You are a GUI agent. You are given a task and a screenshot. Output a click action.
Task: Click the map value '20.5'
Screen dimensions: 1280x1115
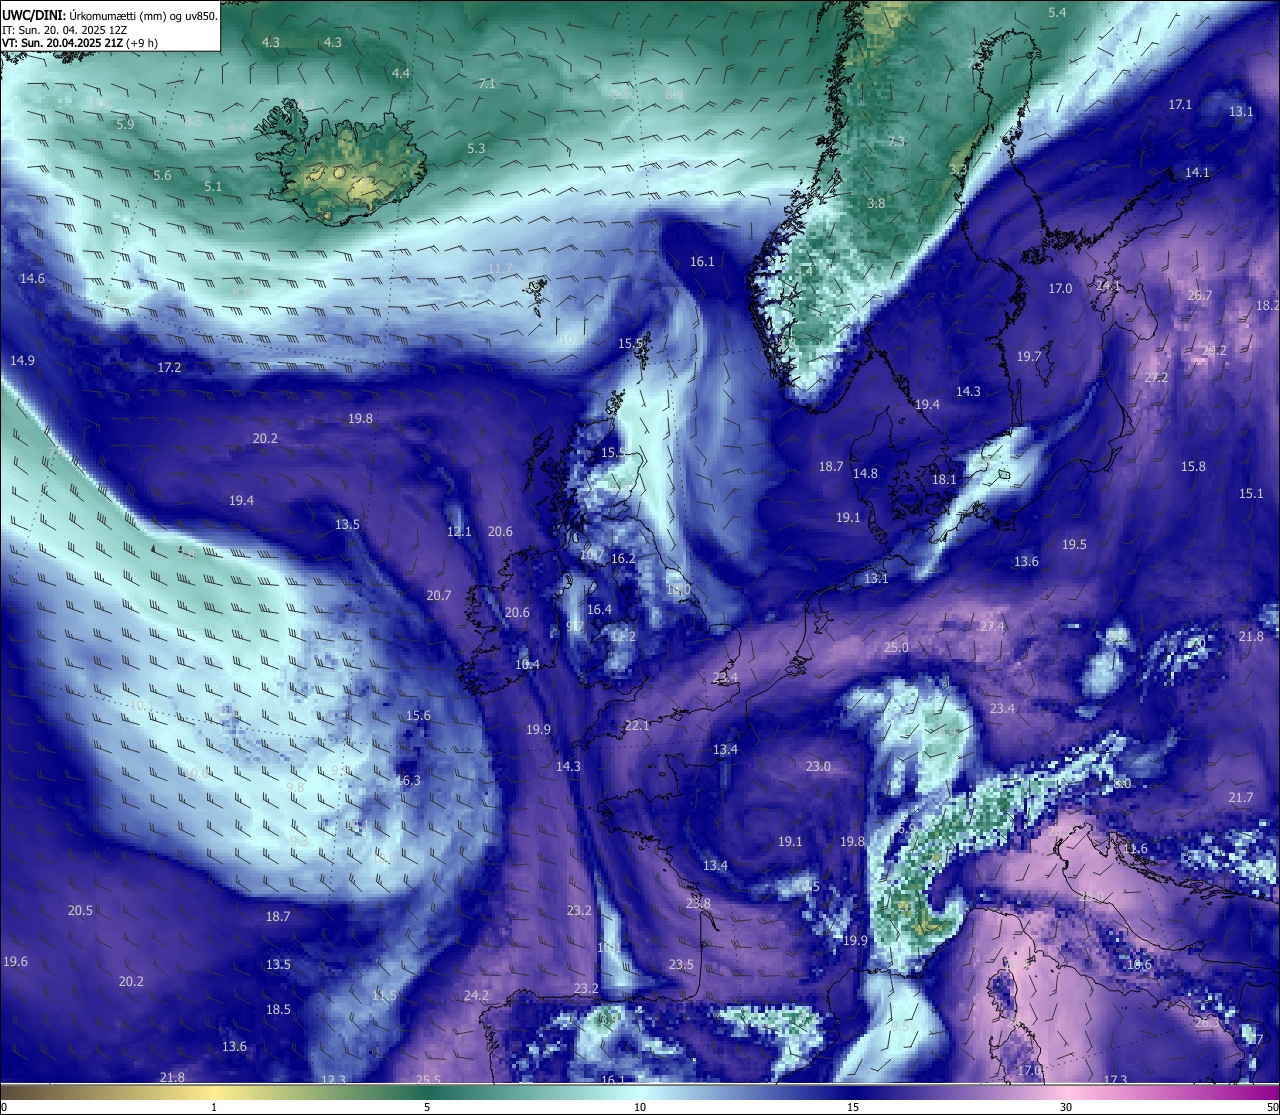80,911
